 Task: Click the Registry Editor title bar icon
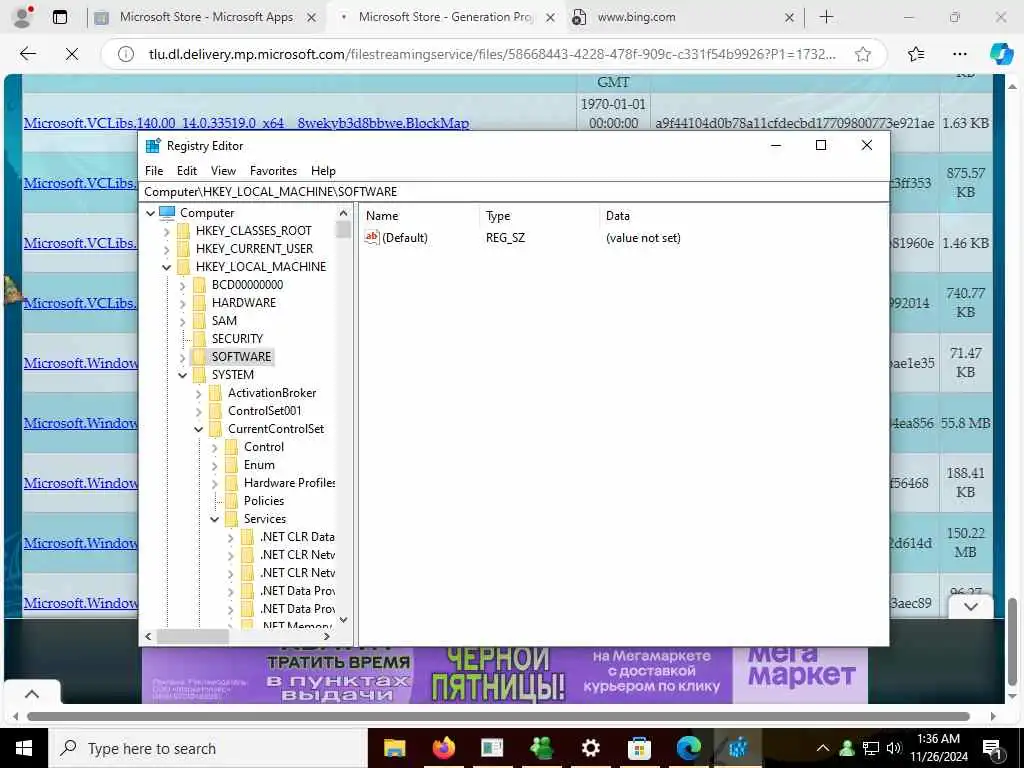[153, 146]
